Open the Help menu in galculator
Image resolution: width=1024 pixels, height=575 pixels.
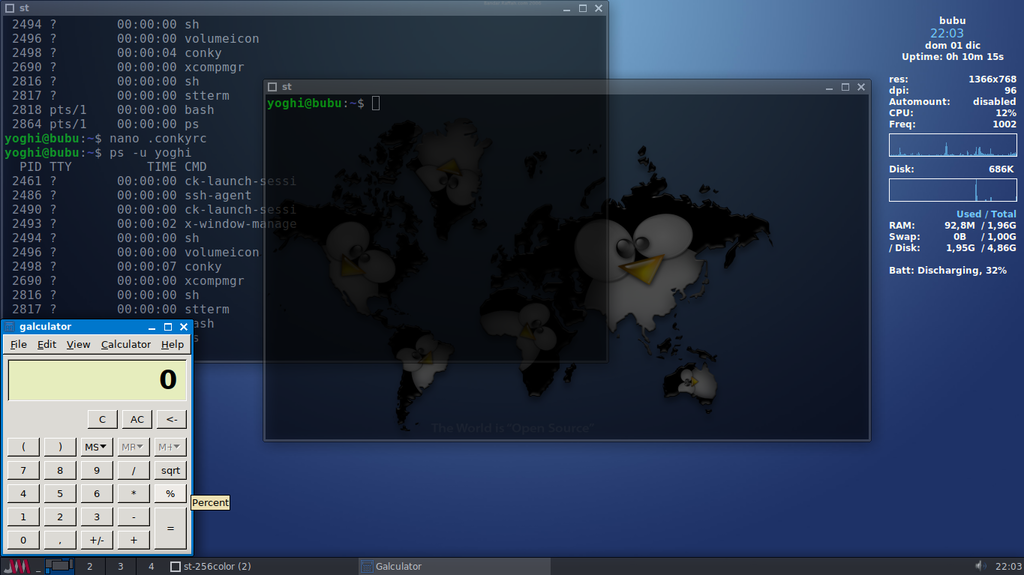coord(172,344)
